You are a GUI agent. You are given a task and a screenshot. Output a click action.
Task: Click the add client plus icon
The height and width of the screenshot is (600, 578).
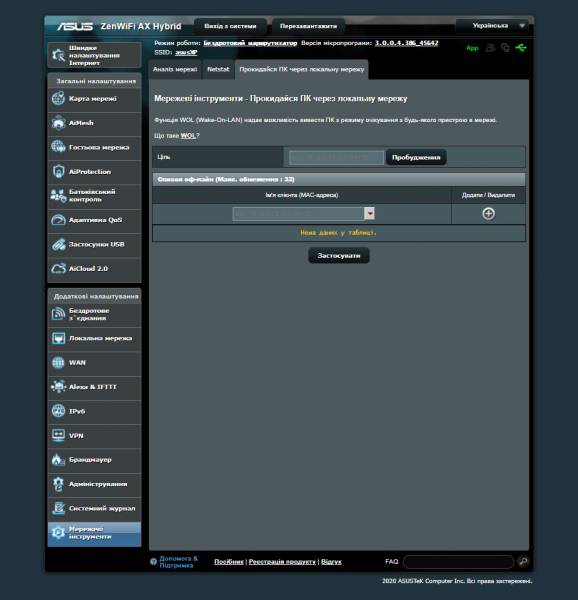point(488,214)
